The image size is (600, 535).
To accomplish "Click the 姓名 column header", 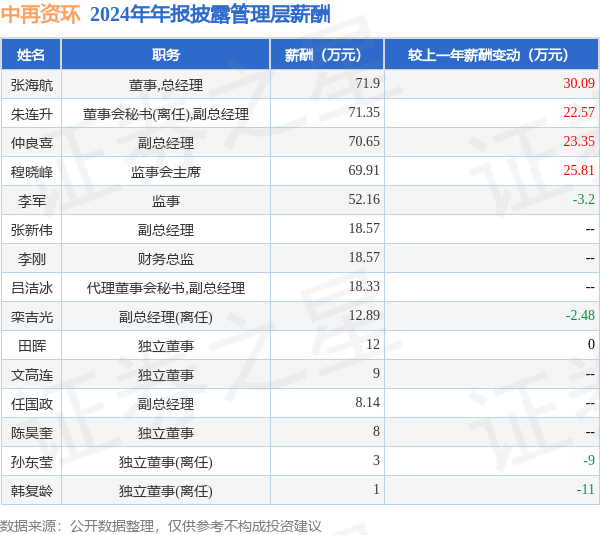I will click(x=31, y=55).
